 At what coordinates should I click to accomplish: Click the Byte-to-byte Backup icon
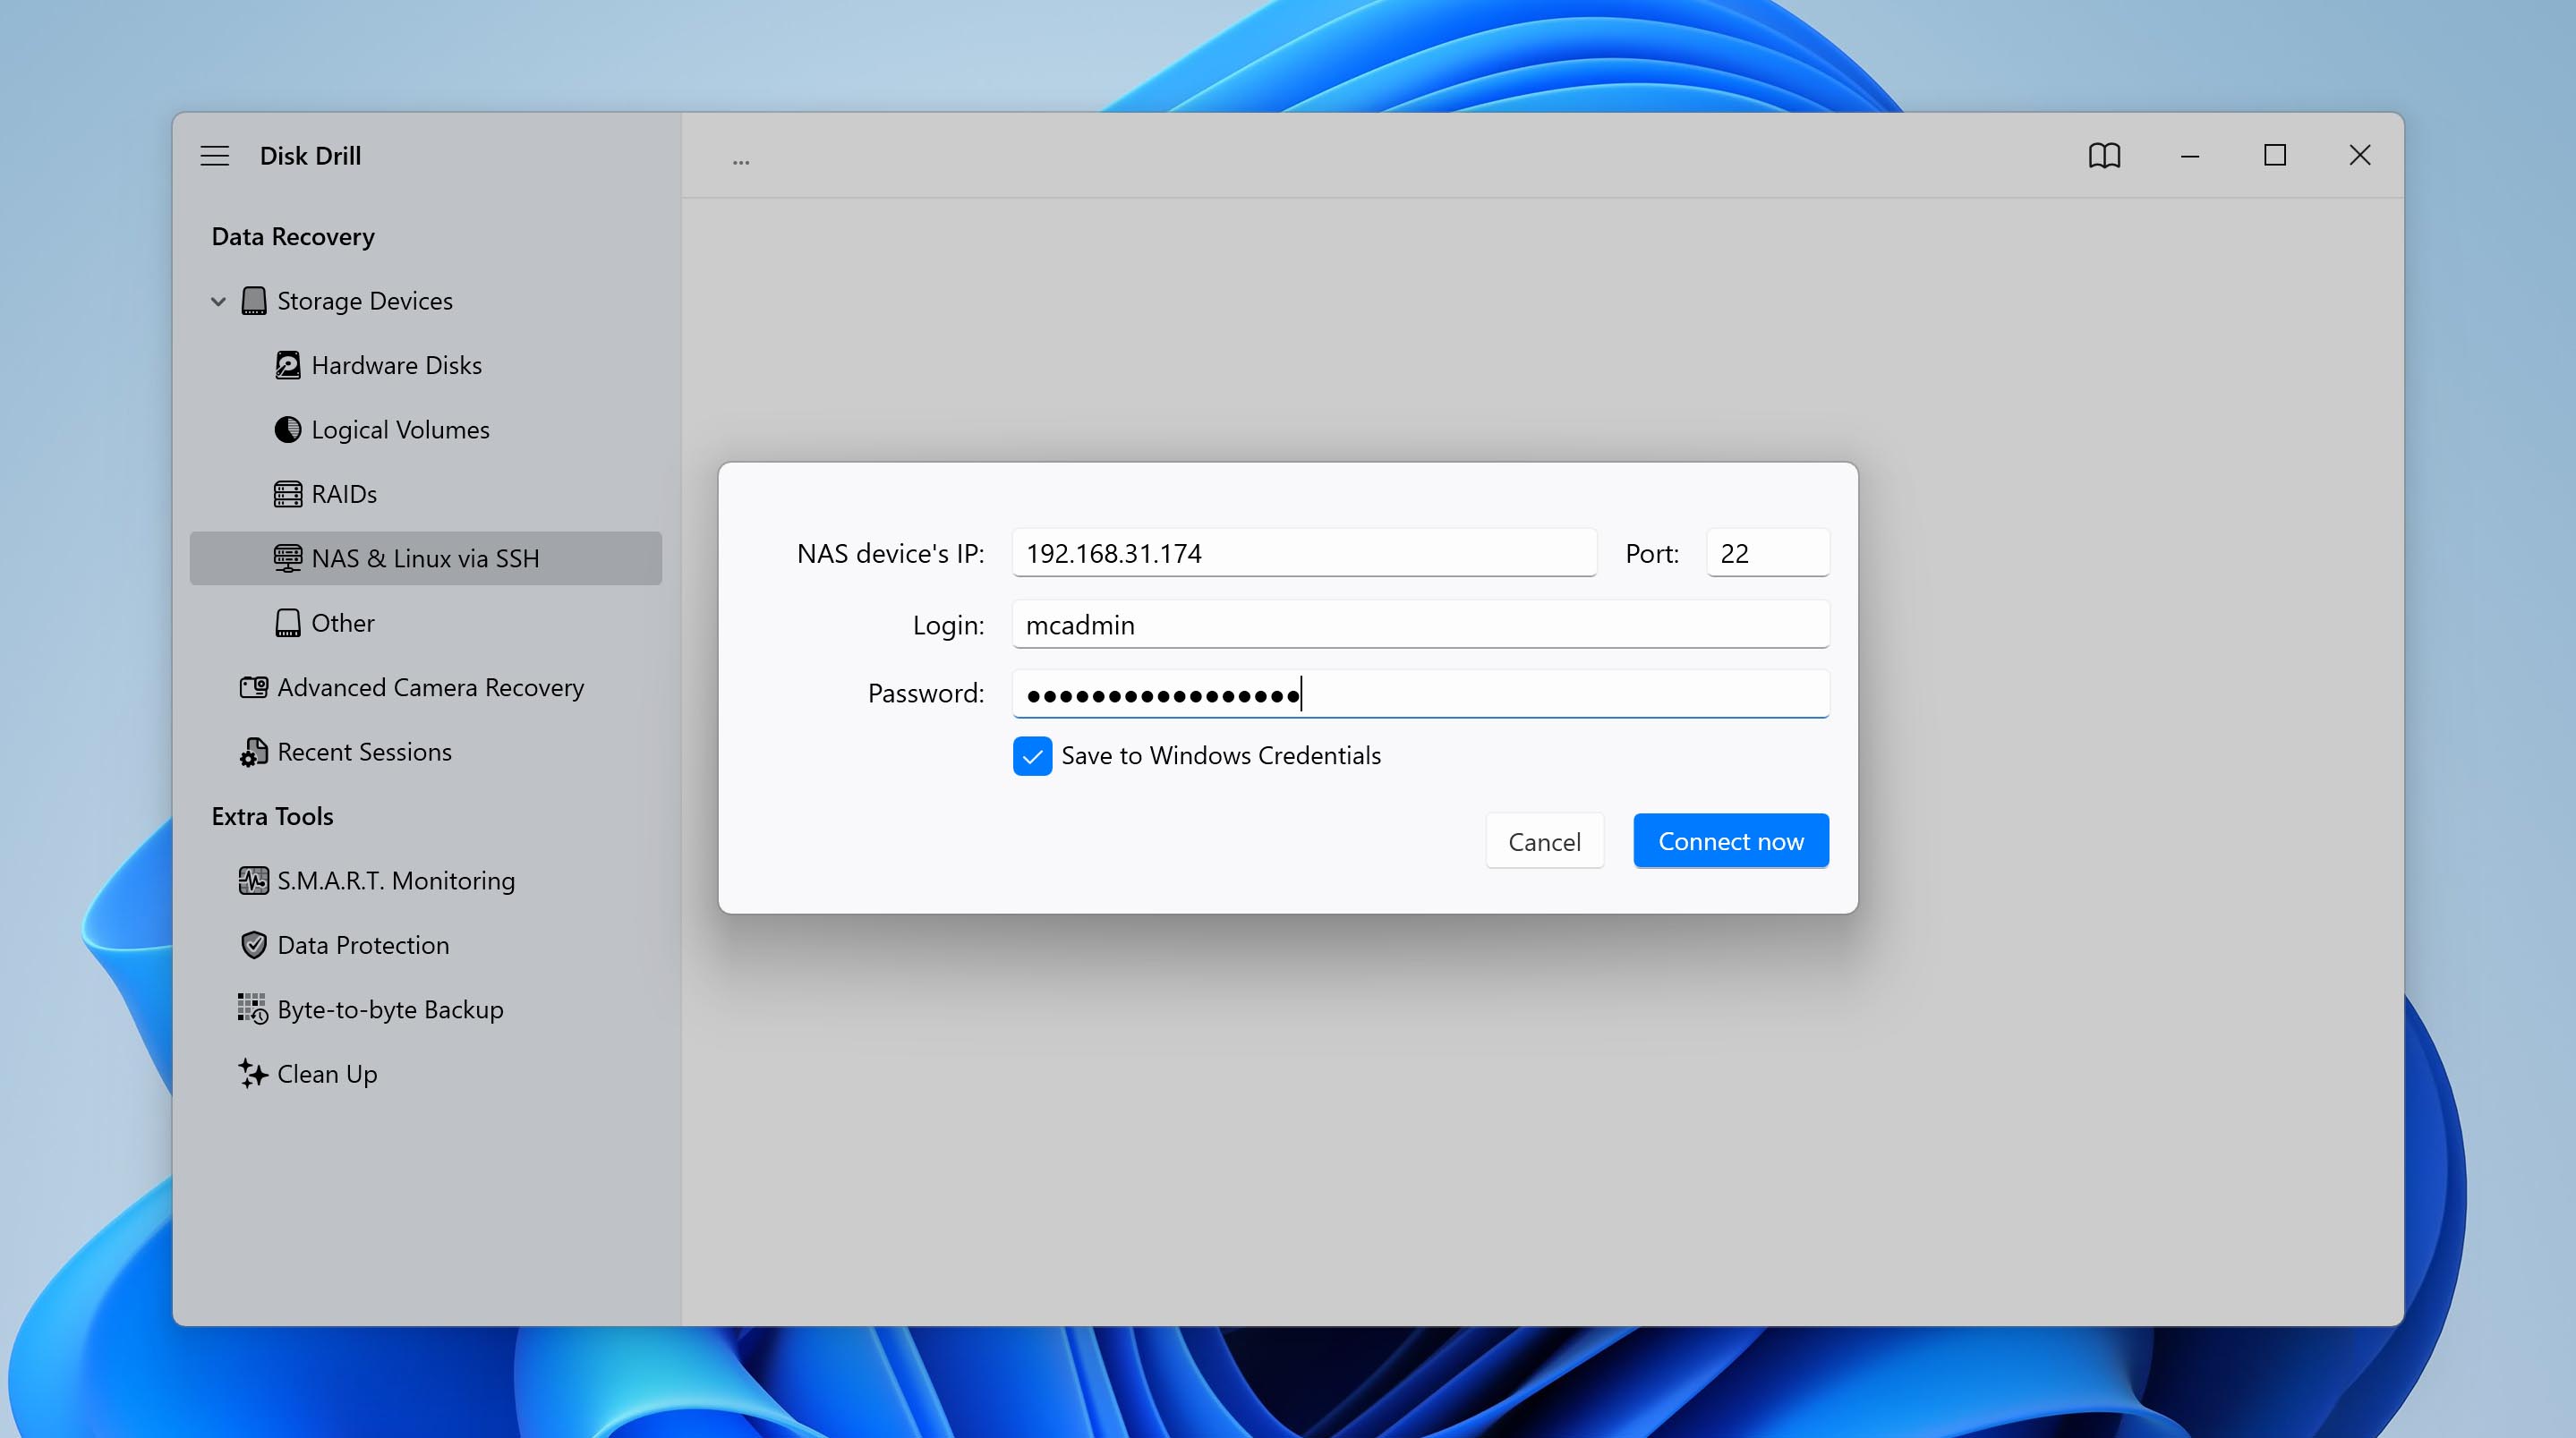pos(253,1009)
